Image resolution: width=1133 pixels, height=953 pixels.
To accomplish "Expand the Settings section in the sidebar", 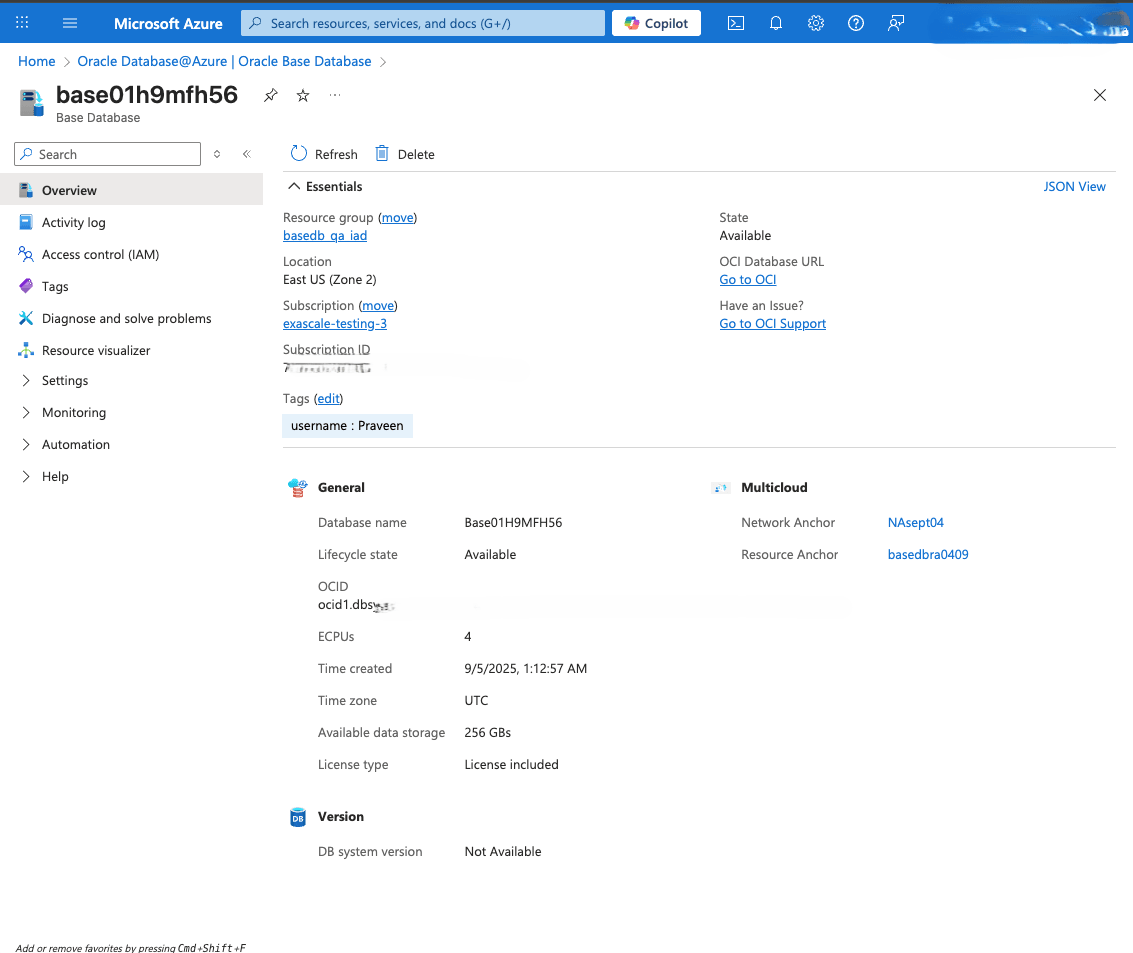I will tap(64, 380).
